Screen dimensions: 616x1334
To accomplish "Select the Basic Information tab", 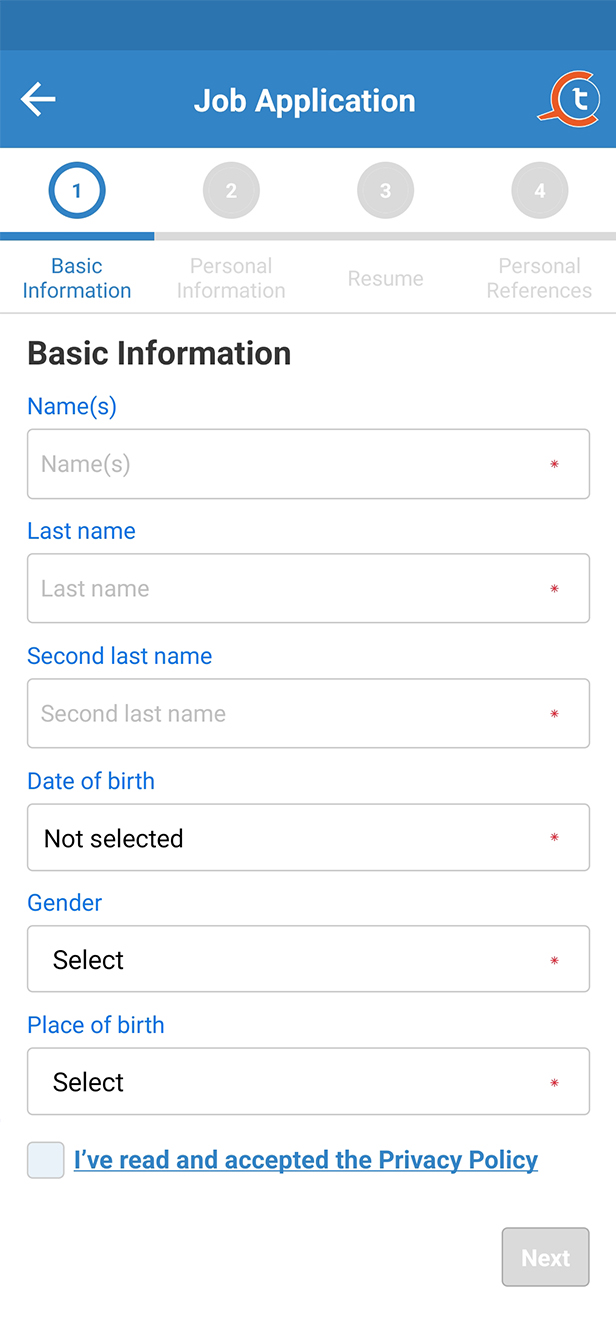I will [x=77, y=278].
